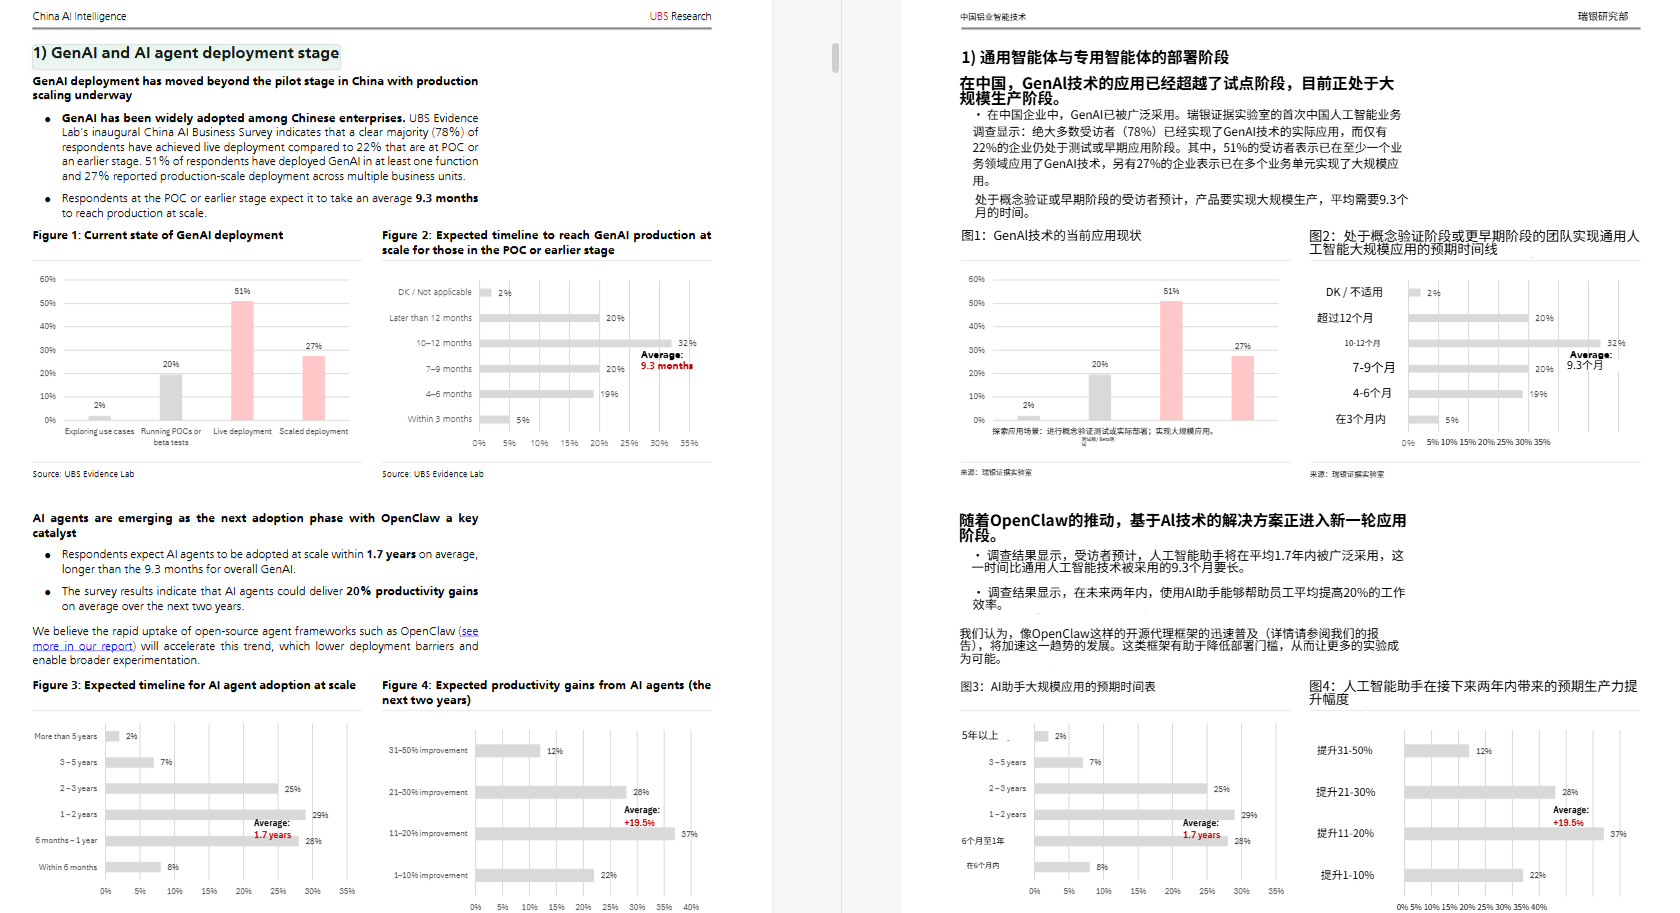Click the "DK / 不适用" chart label
1680x913 pixels.
[1354, 292]
